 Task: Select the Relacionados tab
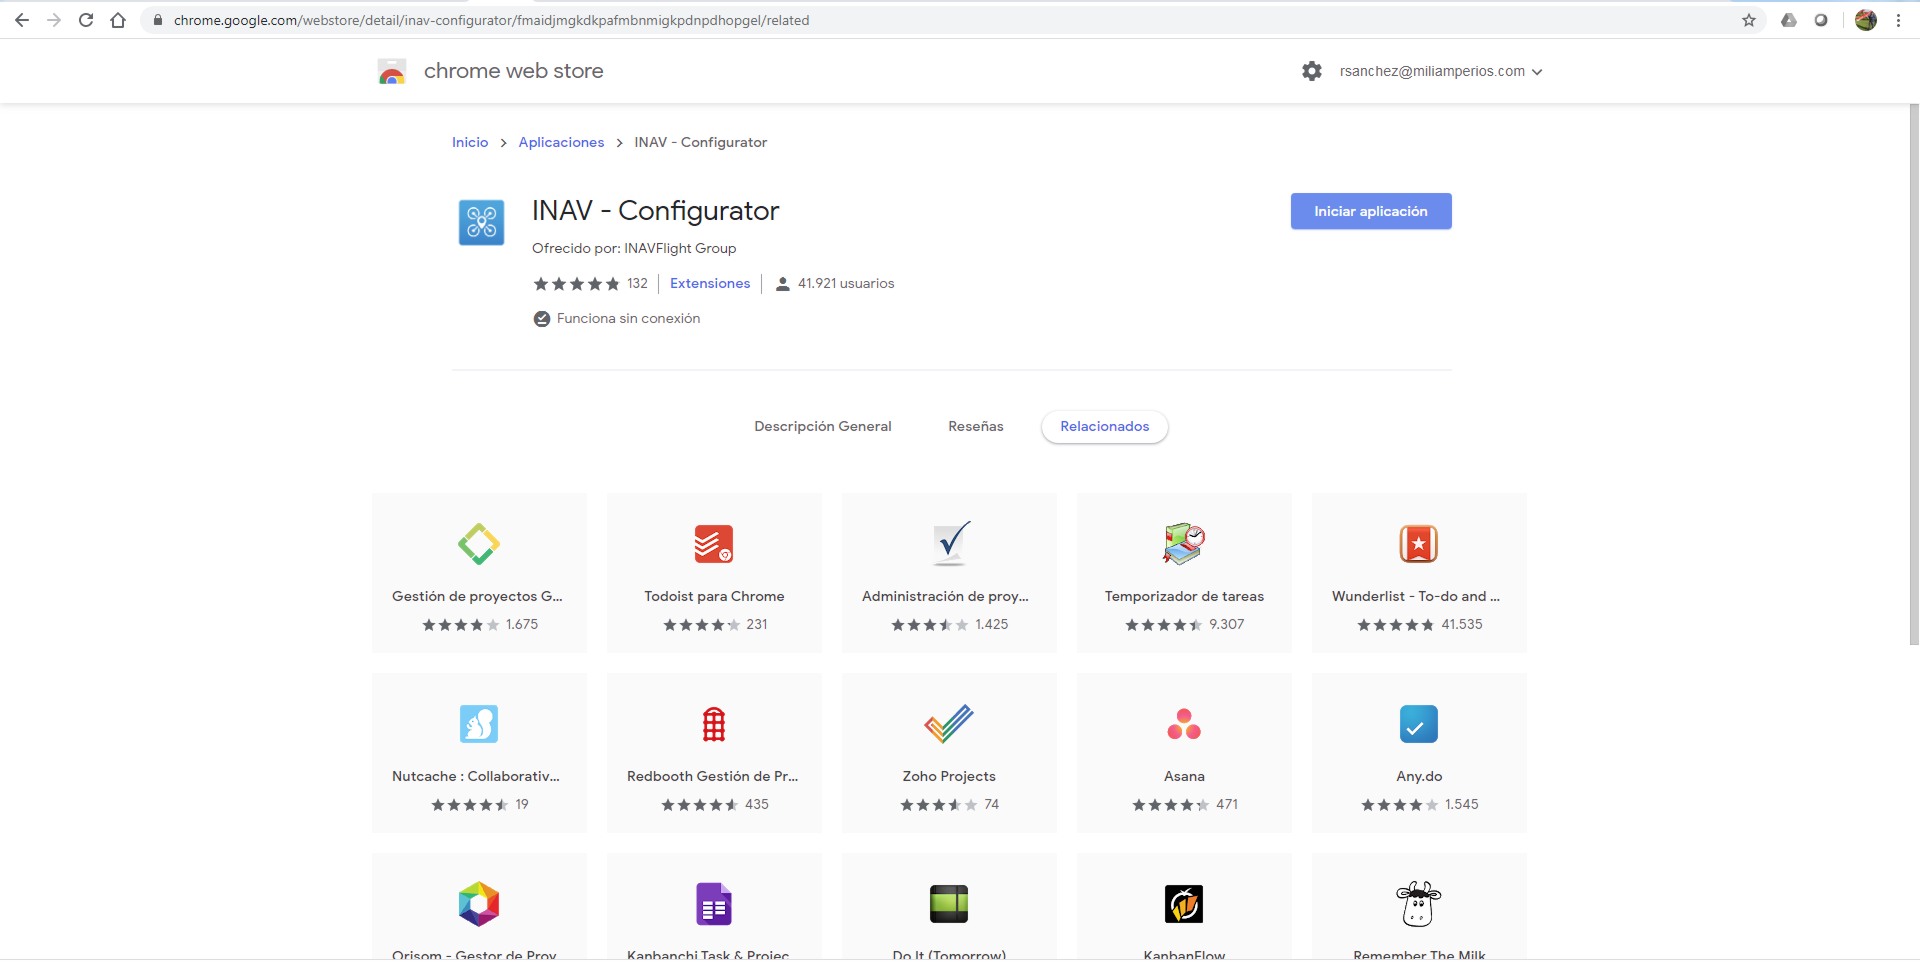[1104, 426]
